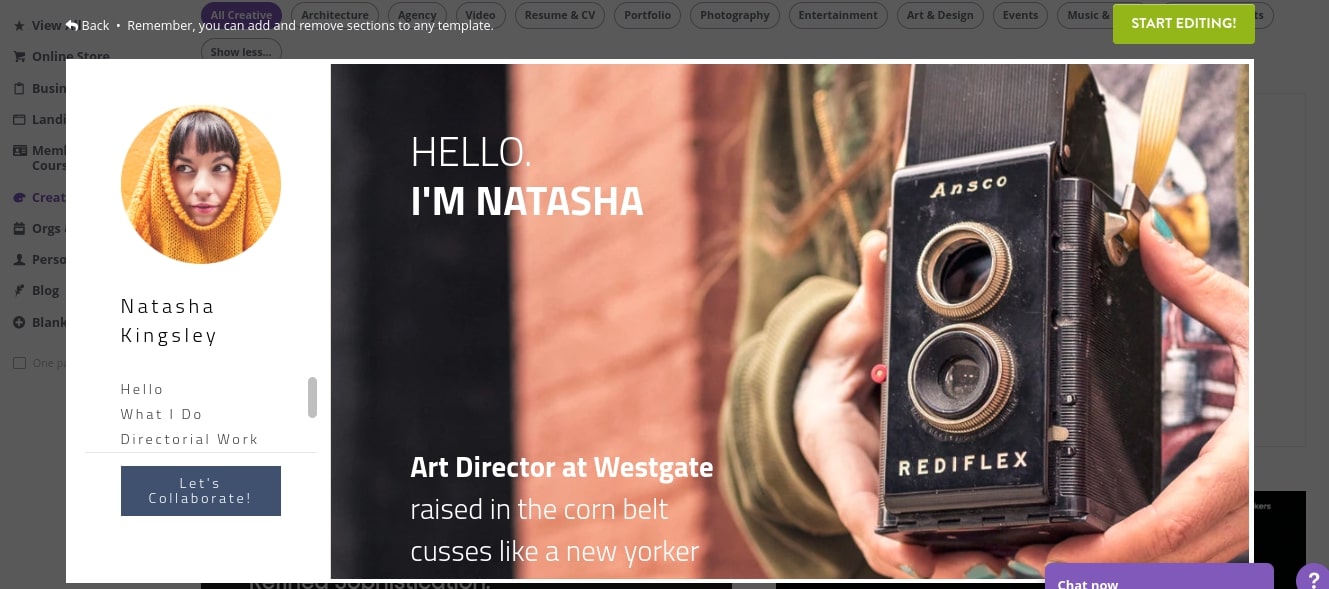The height and width of the screenshot is (589, 1329).
Task: Click the Personal person icon
Action: click(x=19, y=259)
